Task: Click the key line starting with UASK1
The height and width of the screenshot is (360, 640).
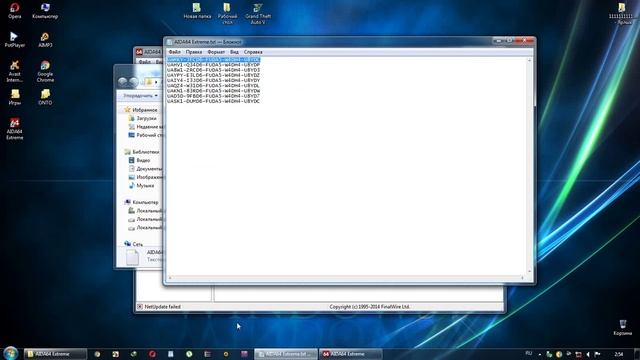Action: point(213,101)
